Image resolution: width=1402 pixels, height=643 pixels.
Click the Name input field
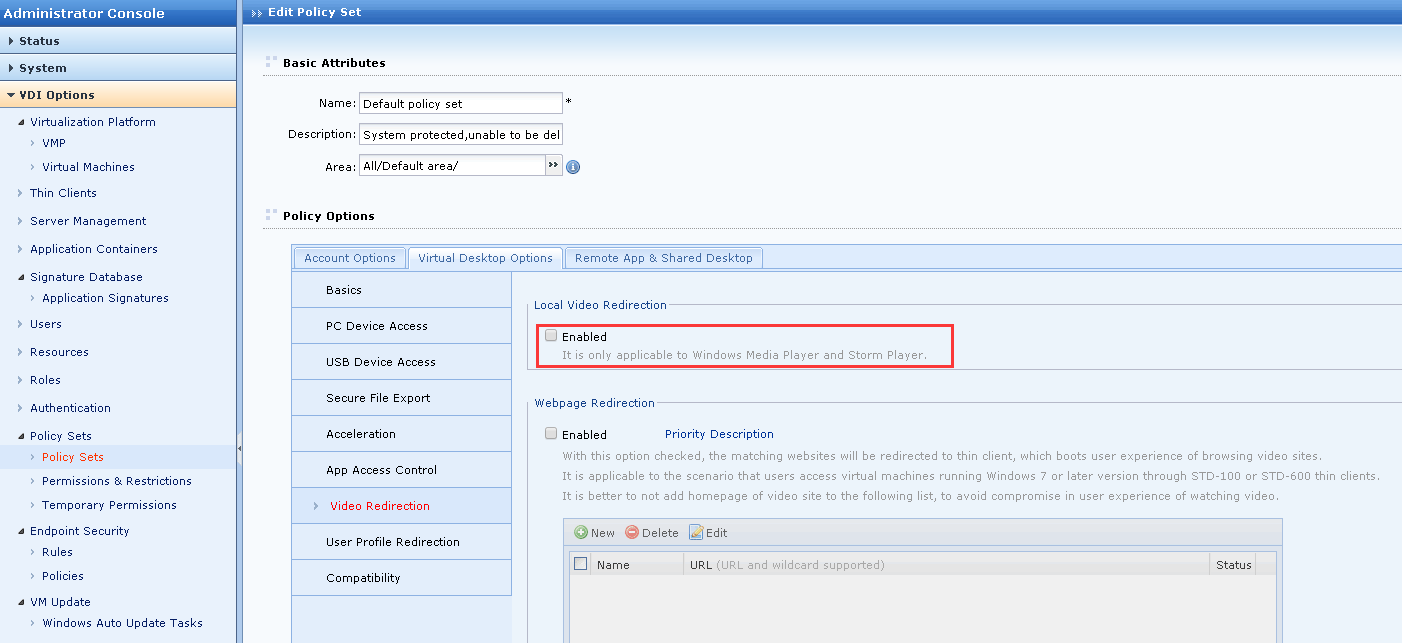coord(460,103)
